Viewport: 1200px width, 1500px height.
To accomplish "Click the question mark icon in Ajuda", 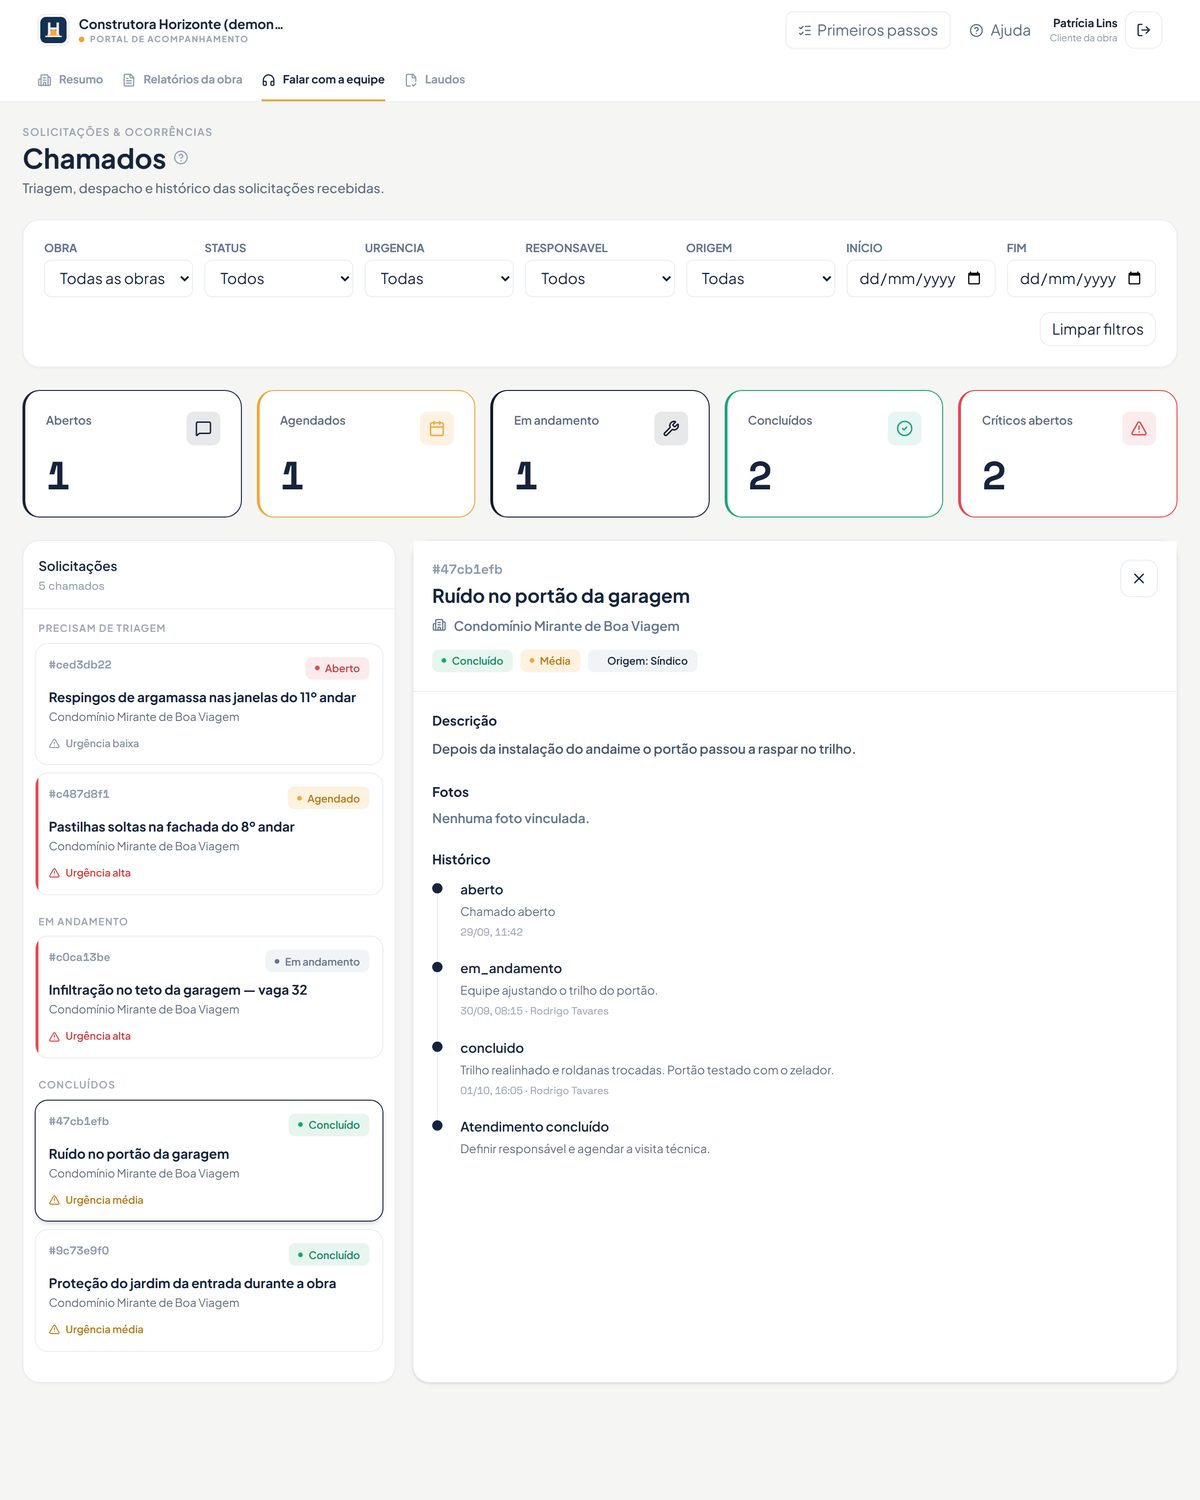I will click(976, 31).
